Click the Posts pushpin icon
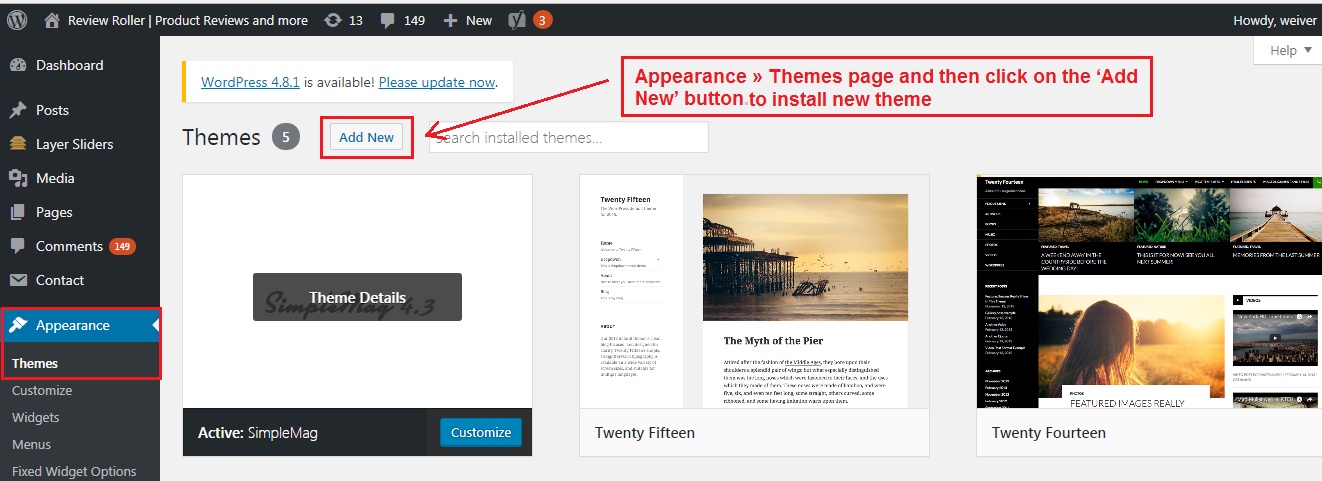Viewport: 1322px width, 481px height. (18, 110)
